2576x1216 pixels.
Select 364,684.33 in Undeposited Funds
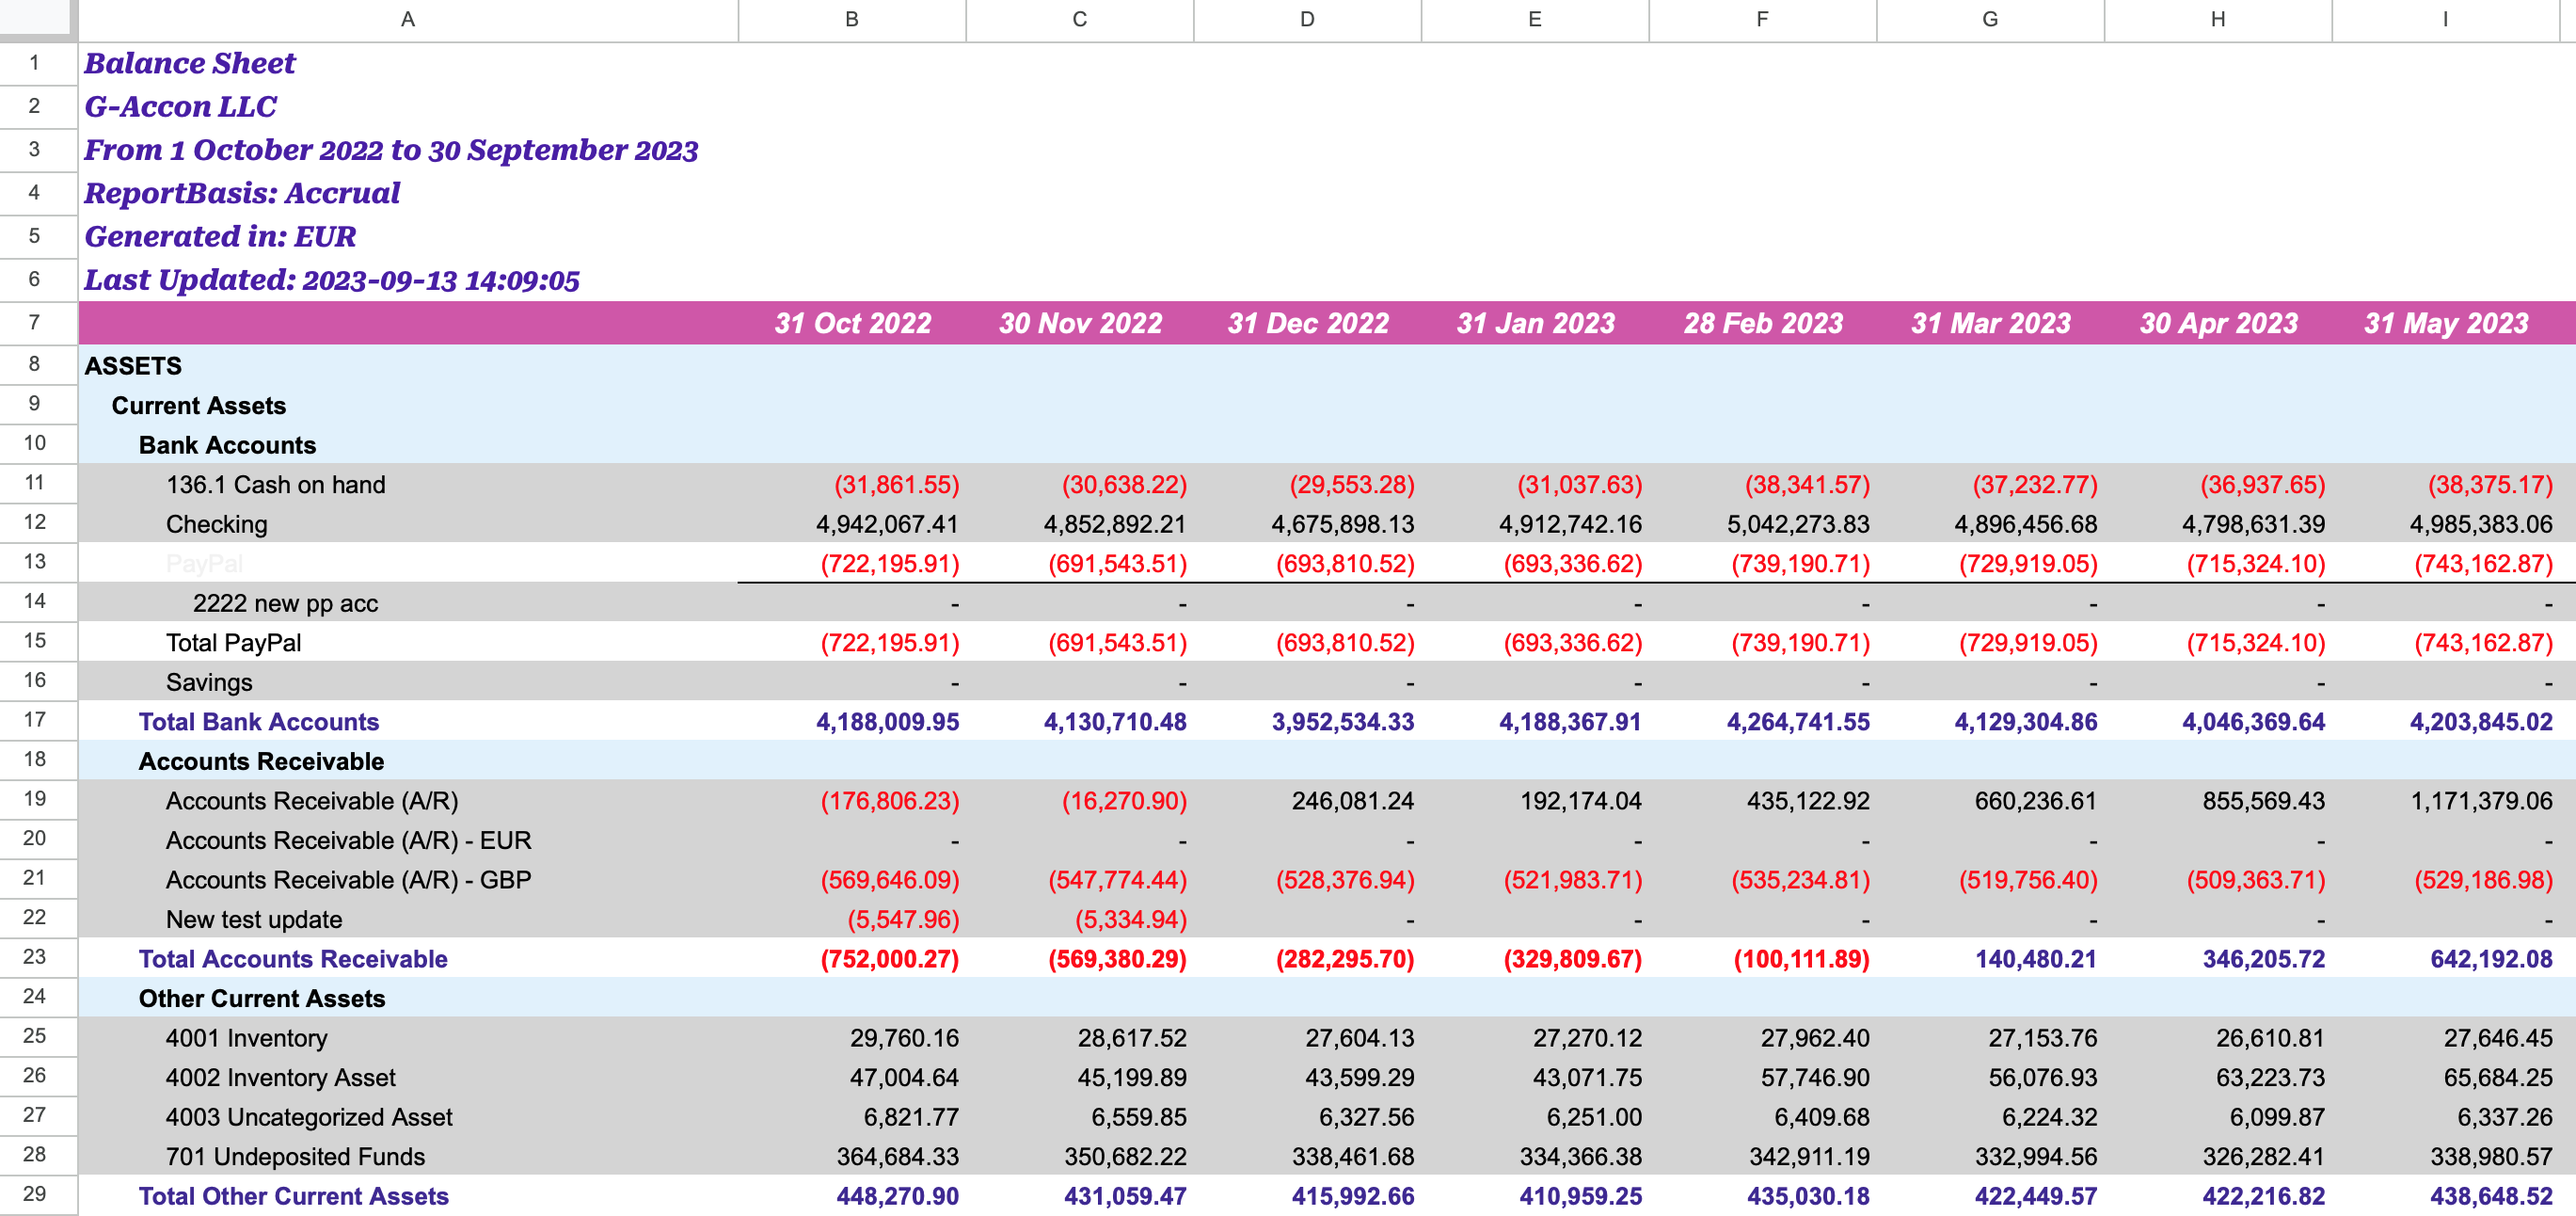897,1157
